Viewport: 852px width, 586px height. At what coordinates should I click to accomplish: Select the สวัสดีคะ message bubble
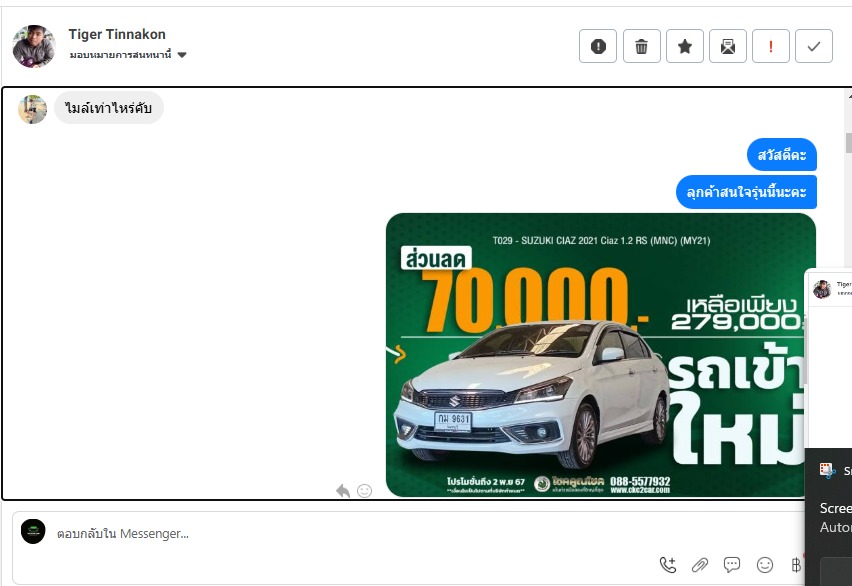click(782, 155)
